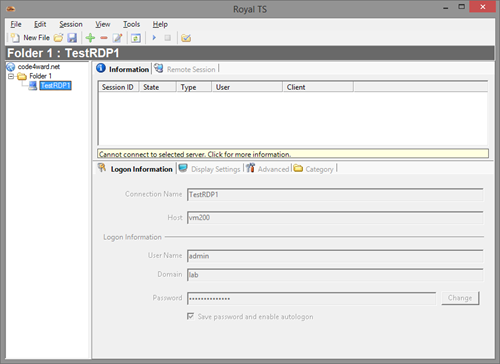Select the Logon Information tab

click(135, 169)
